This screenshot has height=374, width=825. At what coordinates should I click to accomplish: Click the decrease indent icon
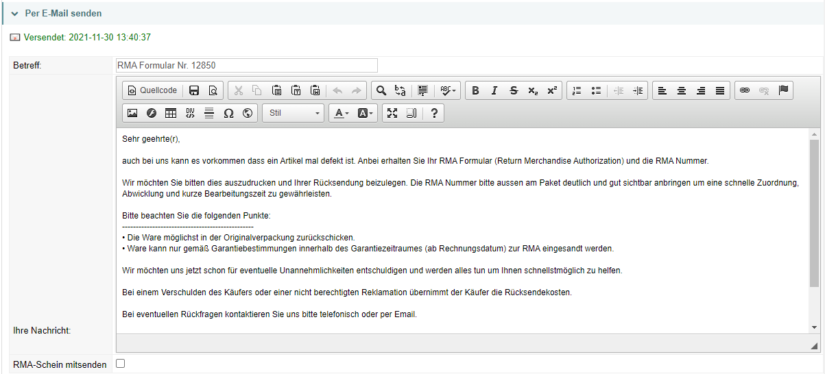click(x=619, y=90)
